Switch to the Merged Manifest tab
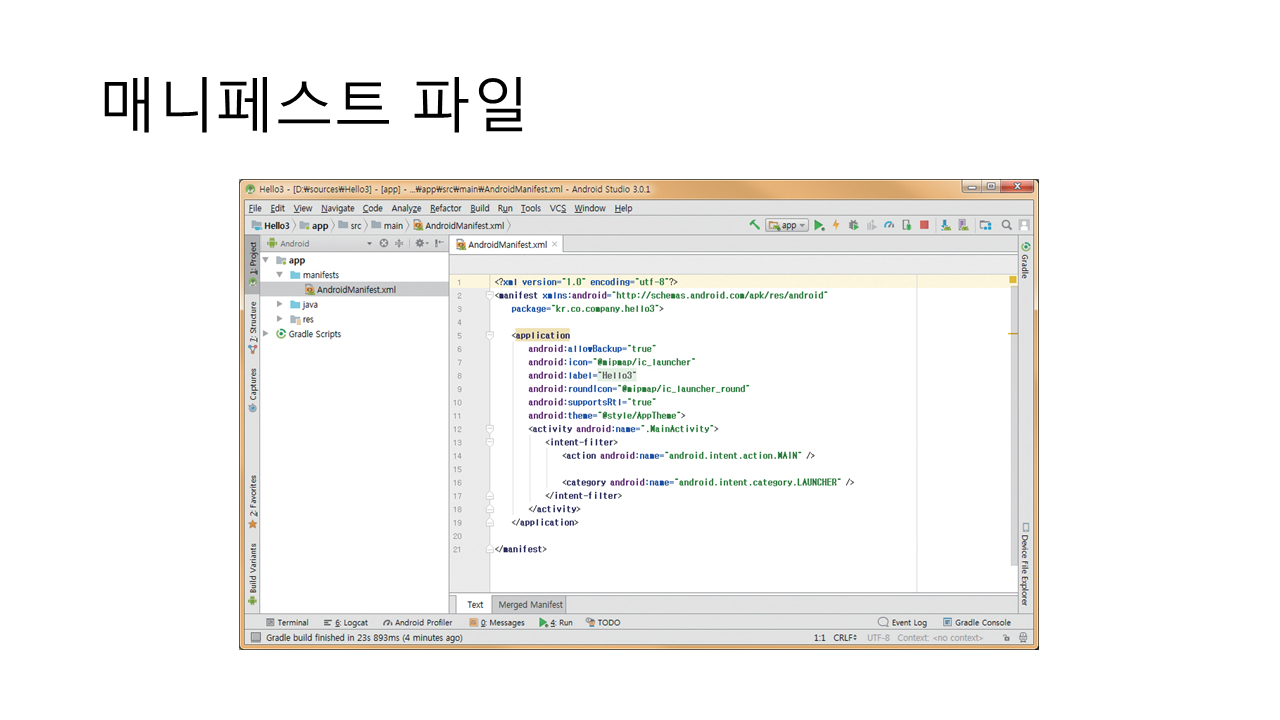The height and width of the screenshot is (720, 1280). coord(531,604)
